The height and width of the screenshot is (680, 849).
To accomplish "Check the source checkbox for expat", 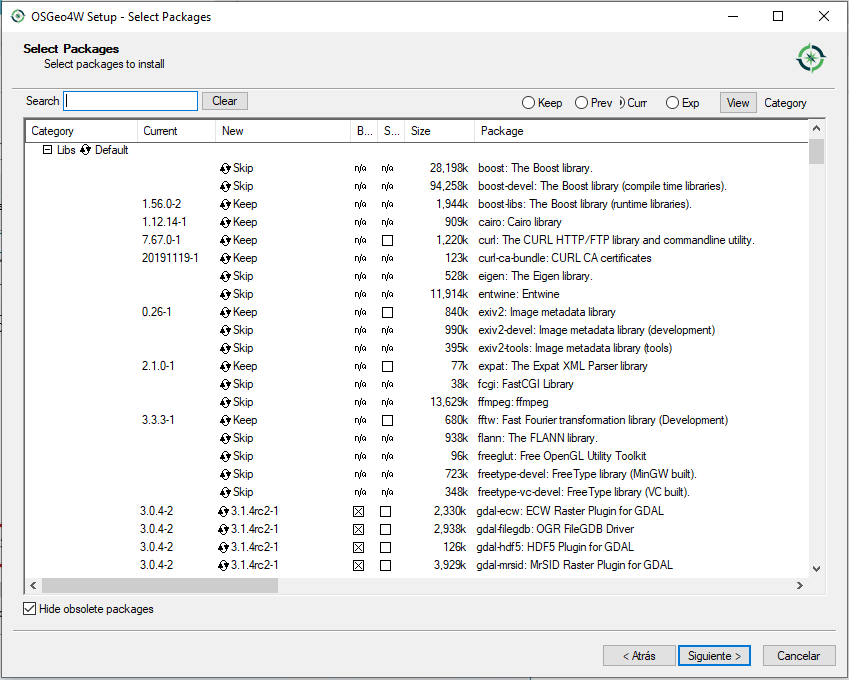I will [x=387, y=367].
